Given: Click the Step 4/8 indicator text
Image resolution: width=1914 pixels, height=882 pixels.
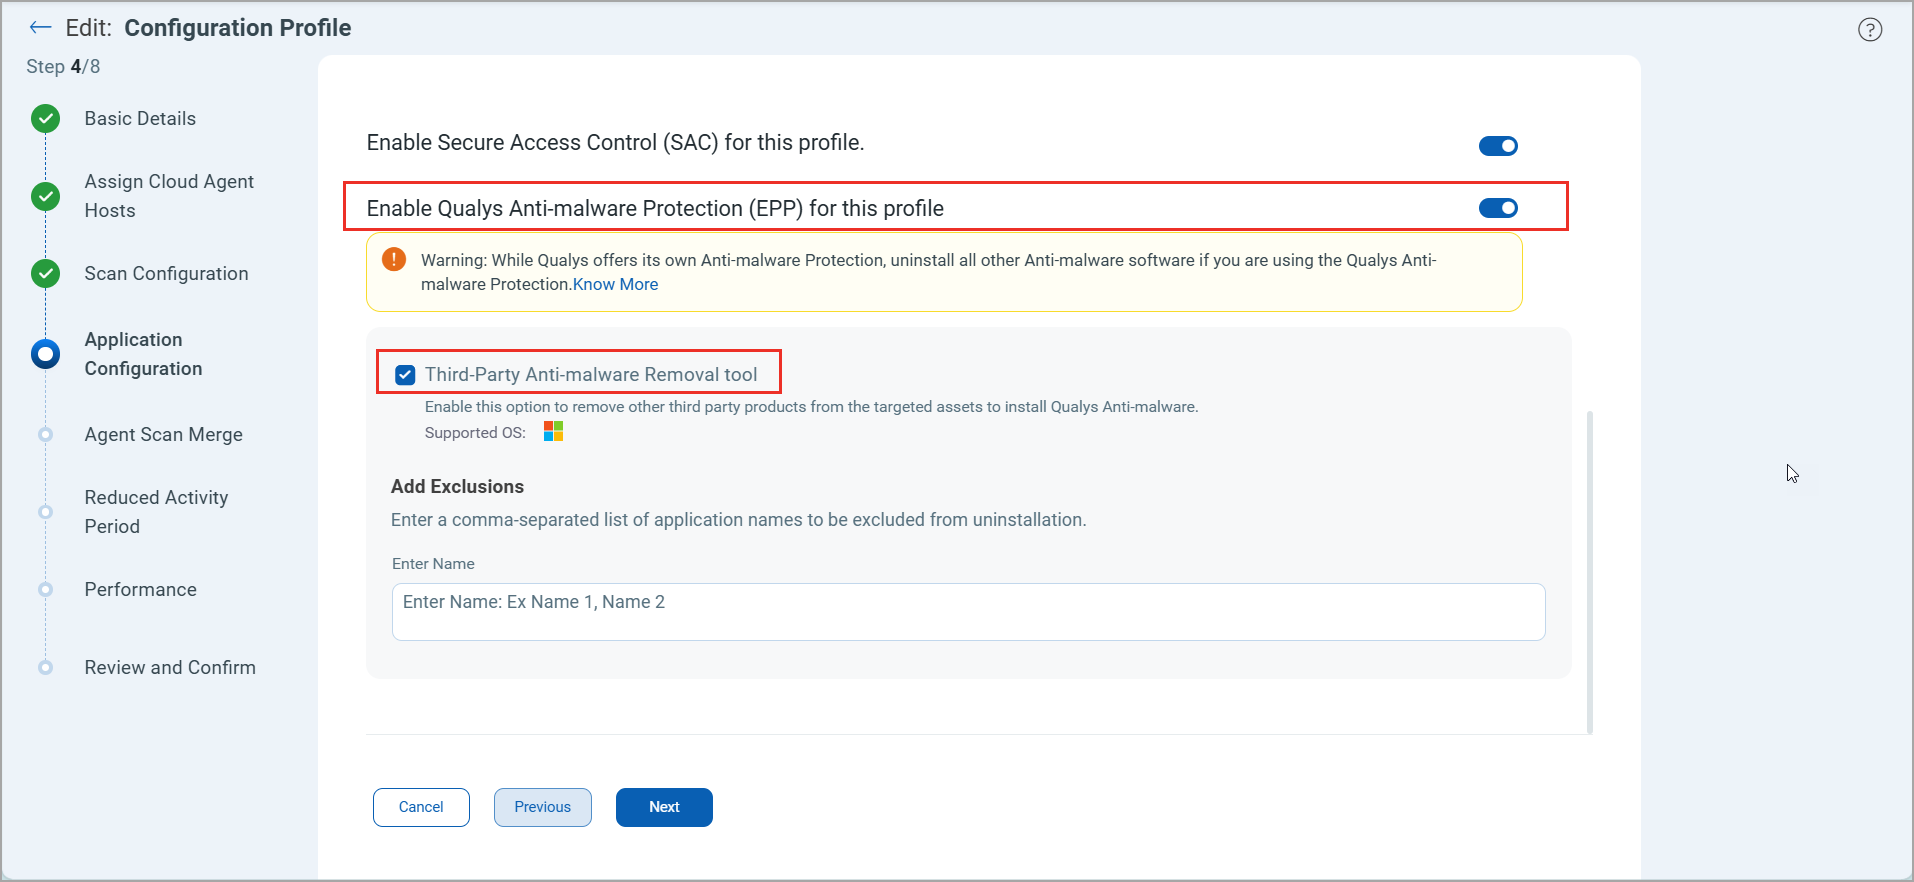Looking at the screenshot, I should 63,67.
